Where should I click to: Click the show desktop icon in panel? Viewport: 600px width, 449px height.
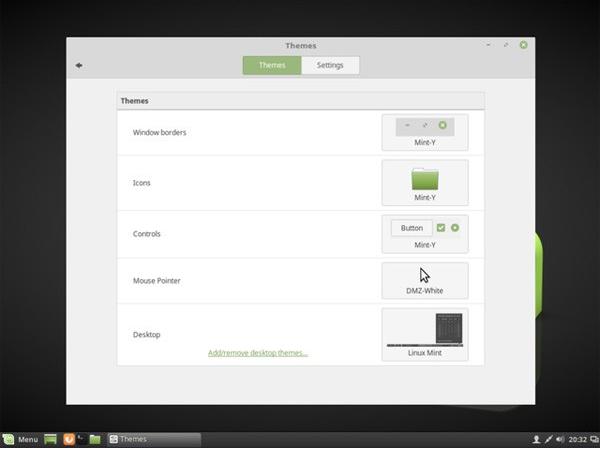50,439
